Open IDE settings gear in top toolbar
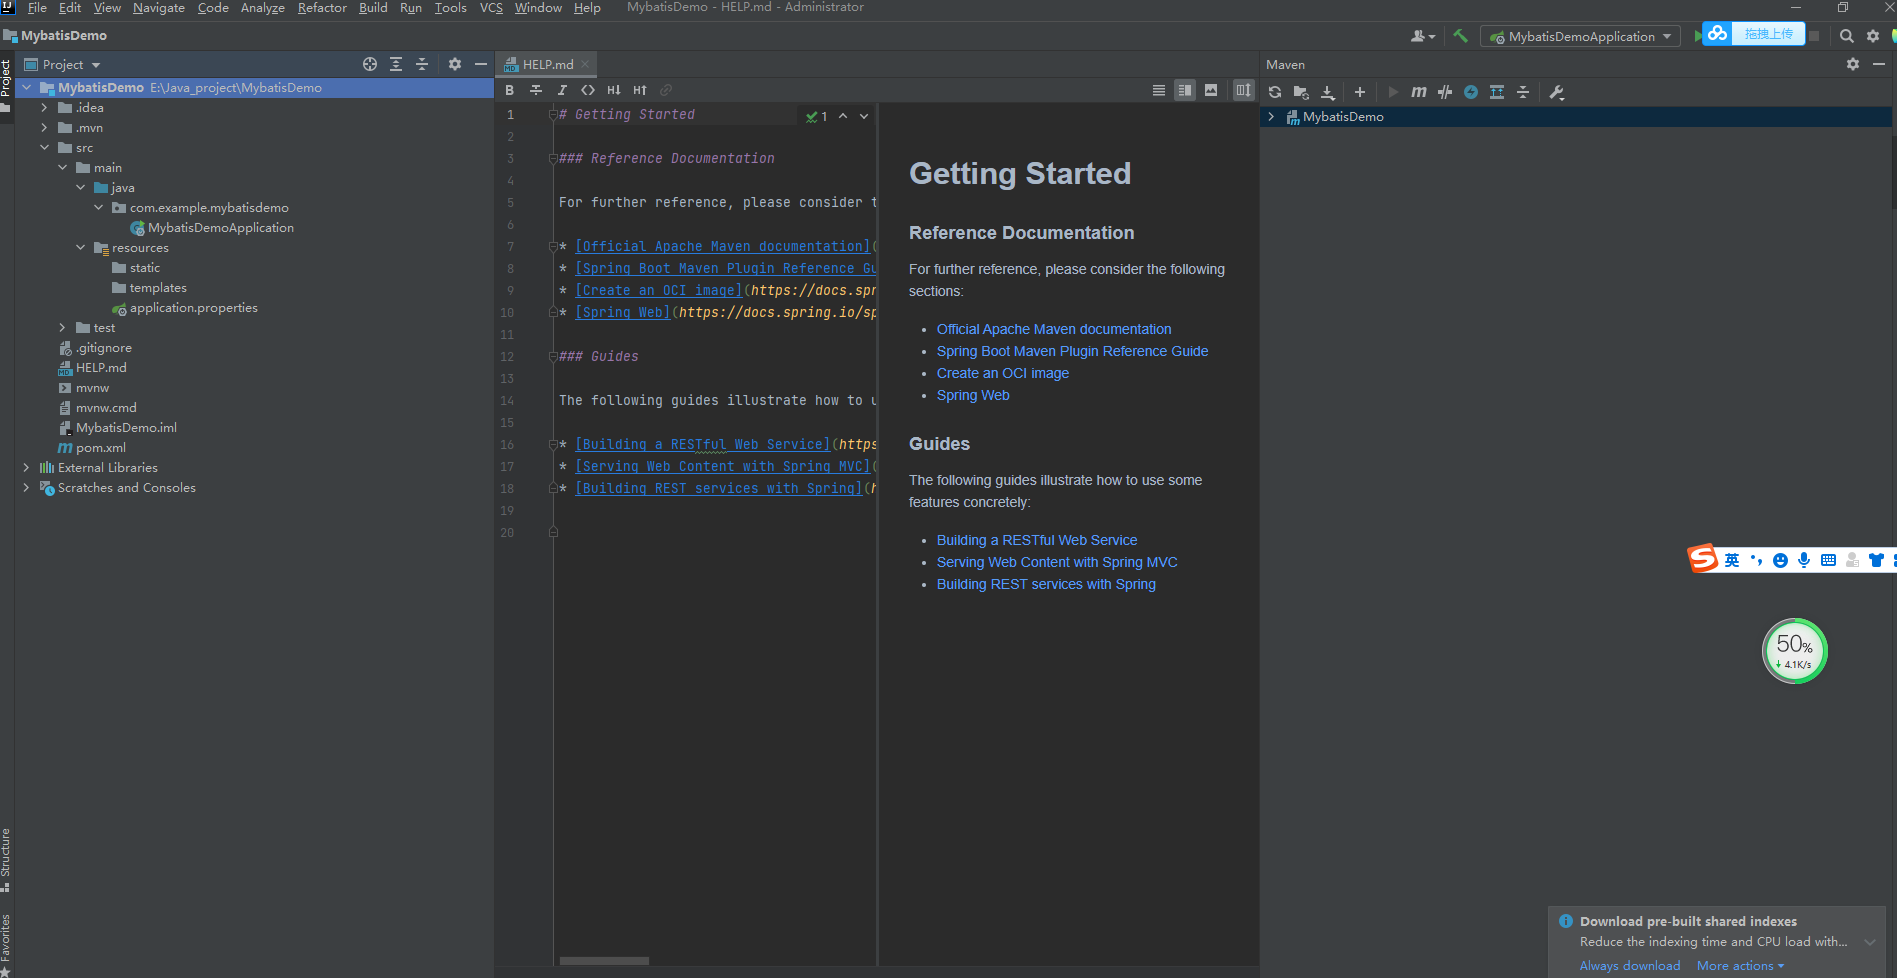 tap(1873, 36)
